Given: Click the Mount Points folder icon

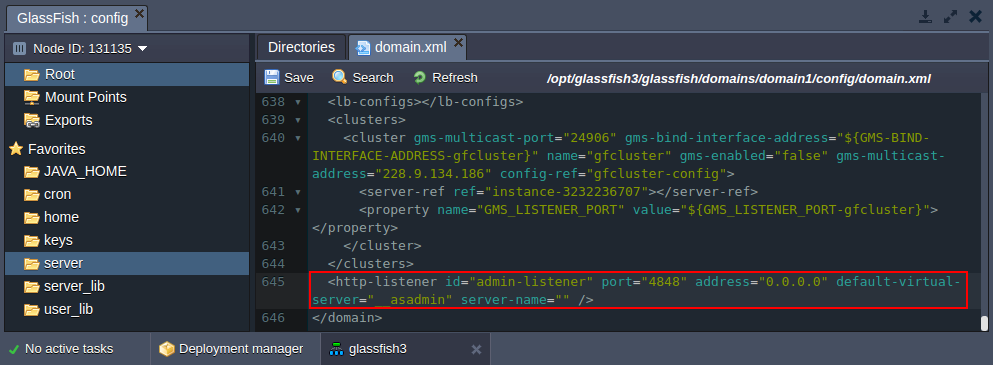Looking at the screenshot, I should 32,97.
